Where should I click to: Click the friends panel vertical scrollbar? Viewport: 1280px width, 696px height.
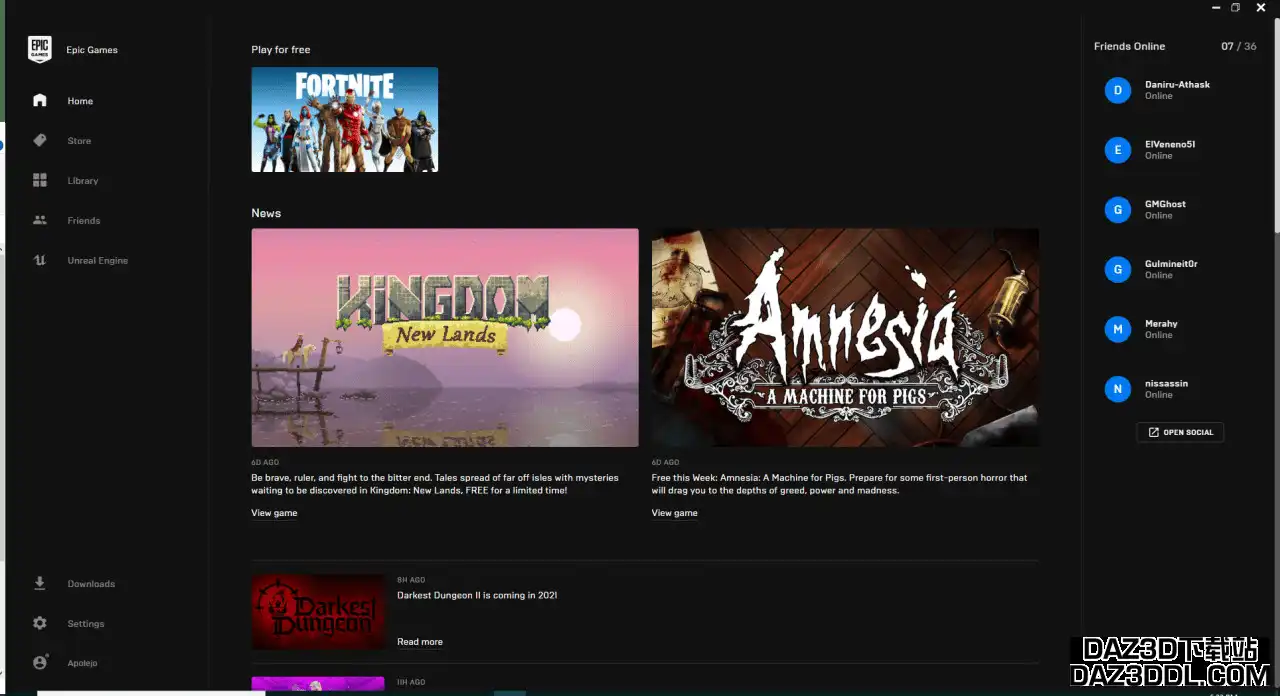point(1277,125)
